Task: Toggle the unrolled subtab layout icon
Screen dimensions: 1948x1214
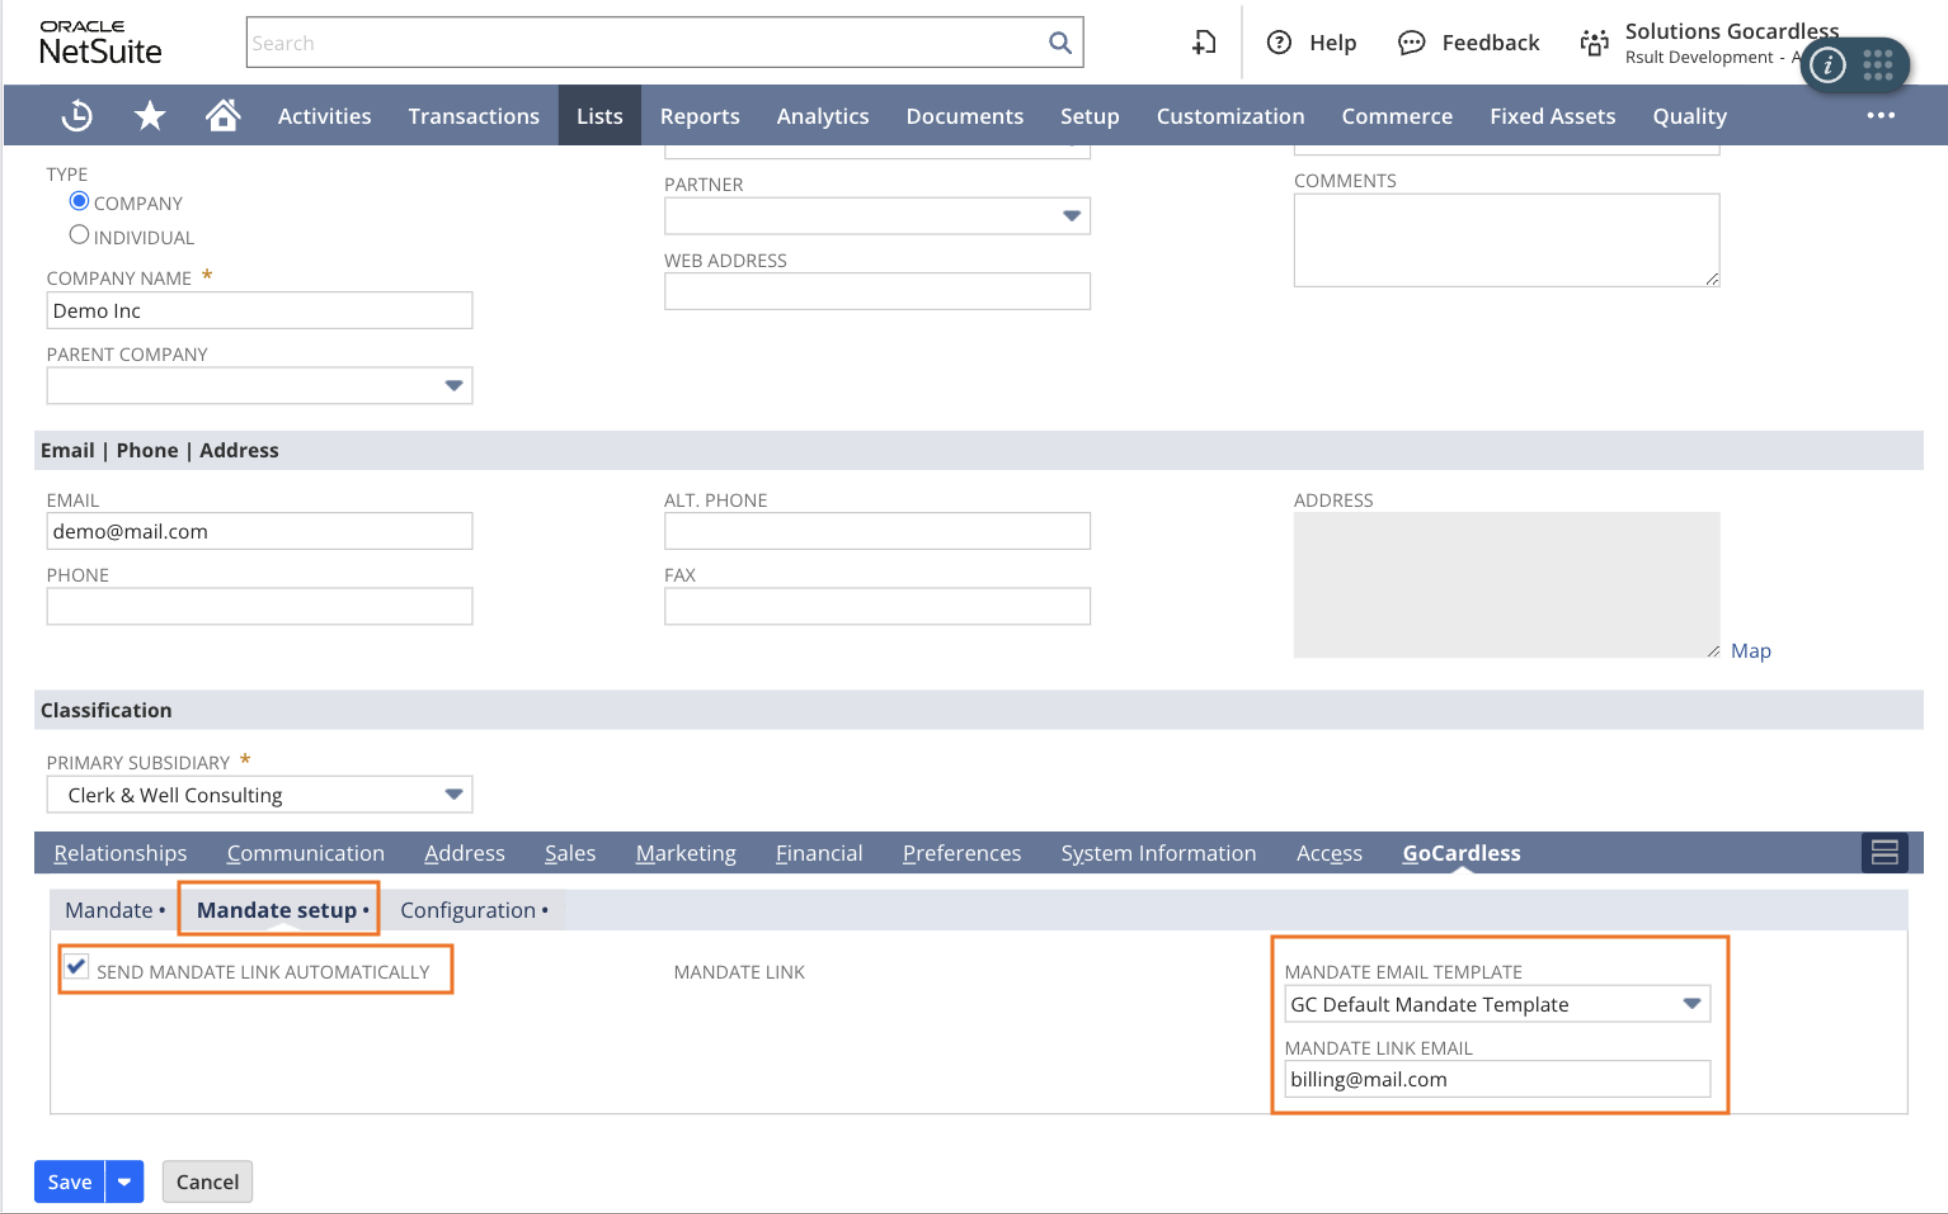Action: pyautogui.click(x=1885, y=853)
